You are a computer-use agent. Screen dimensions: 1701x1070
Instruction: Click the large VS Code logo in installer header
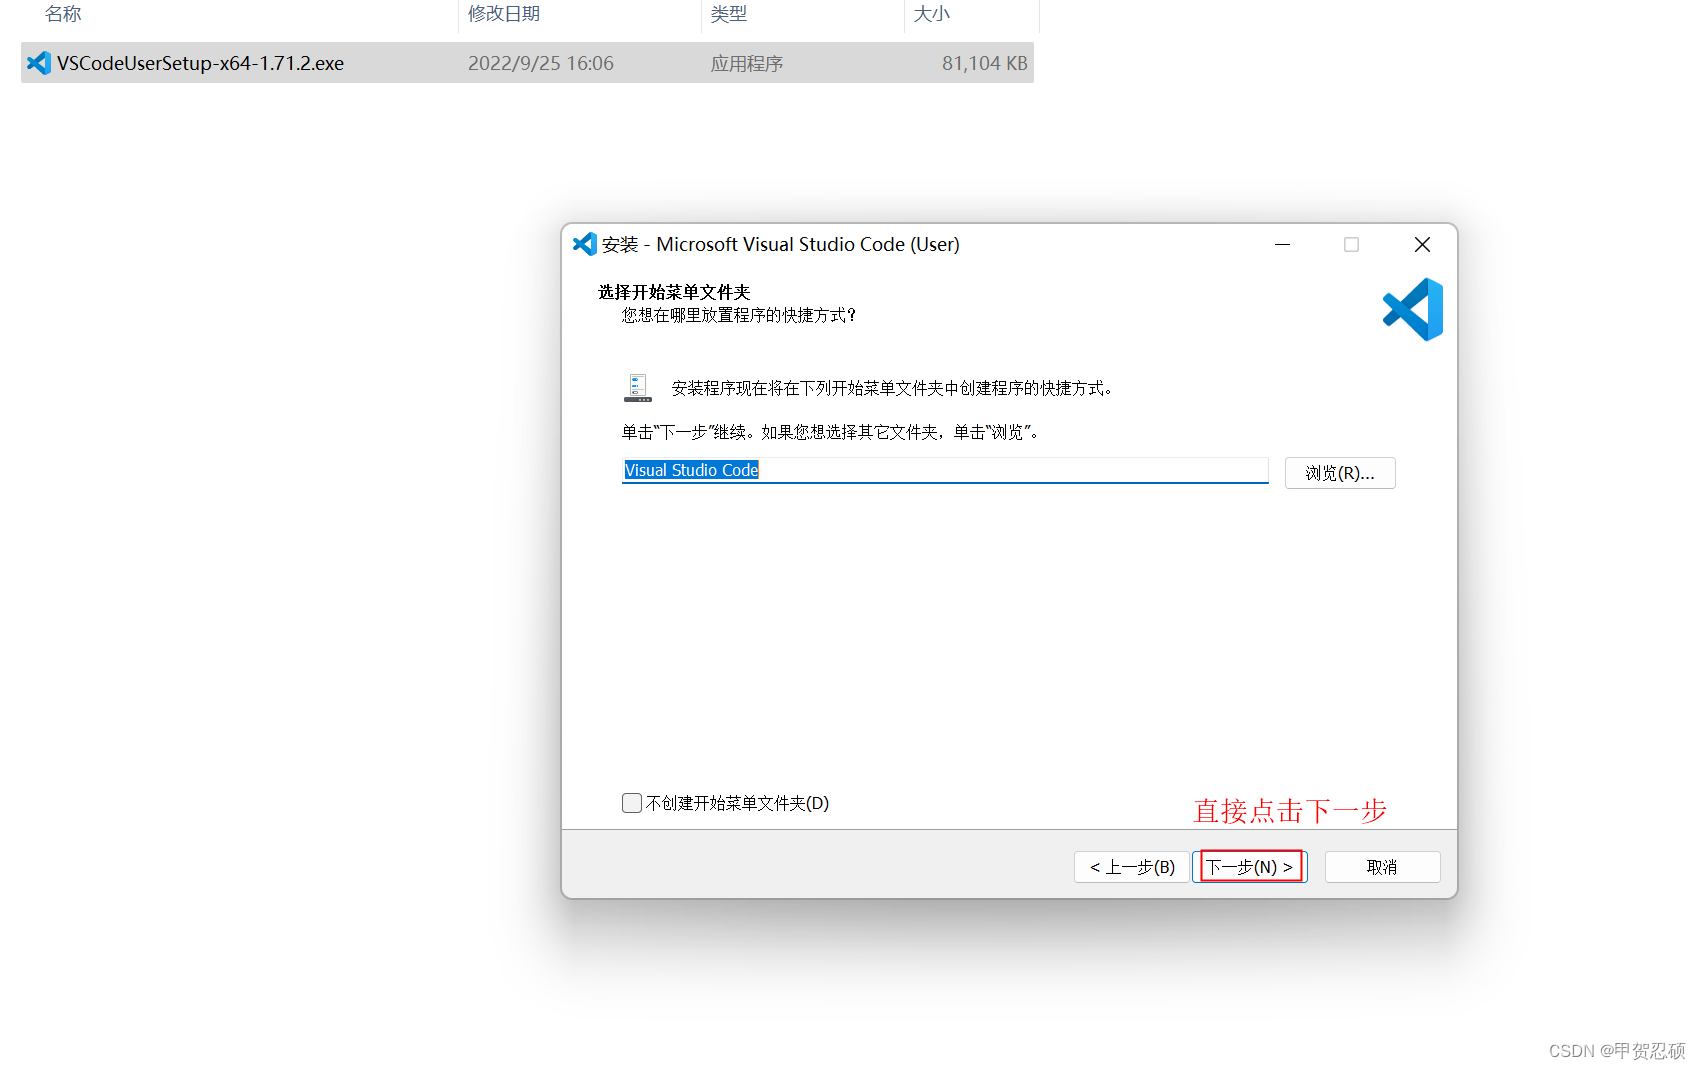(x=1413, y=310)
